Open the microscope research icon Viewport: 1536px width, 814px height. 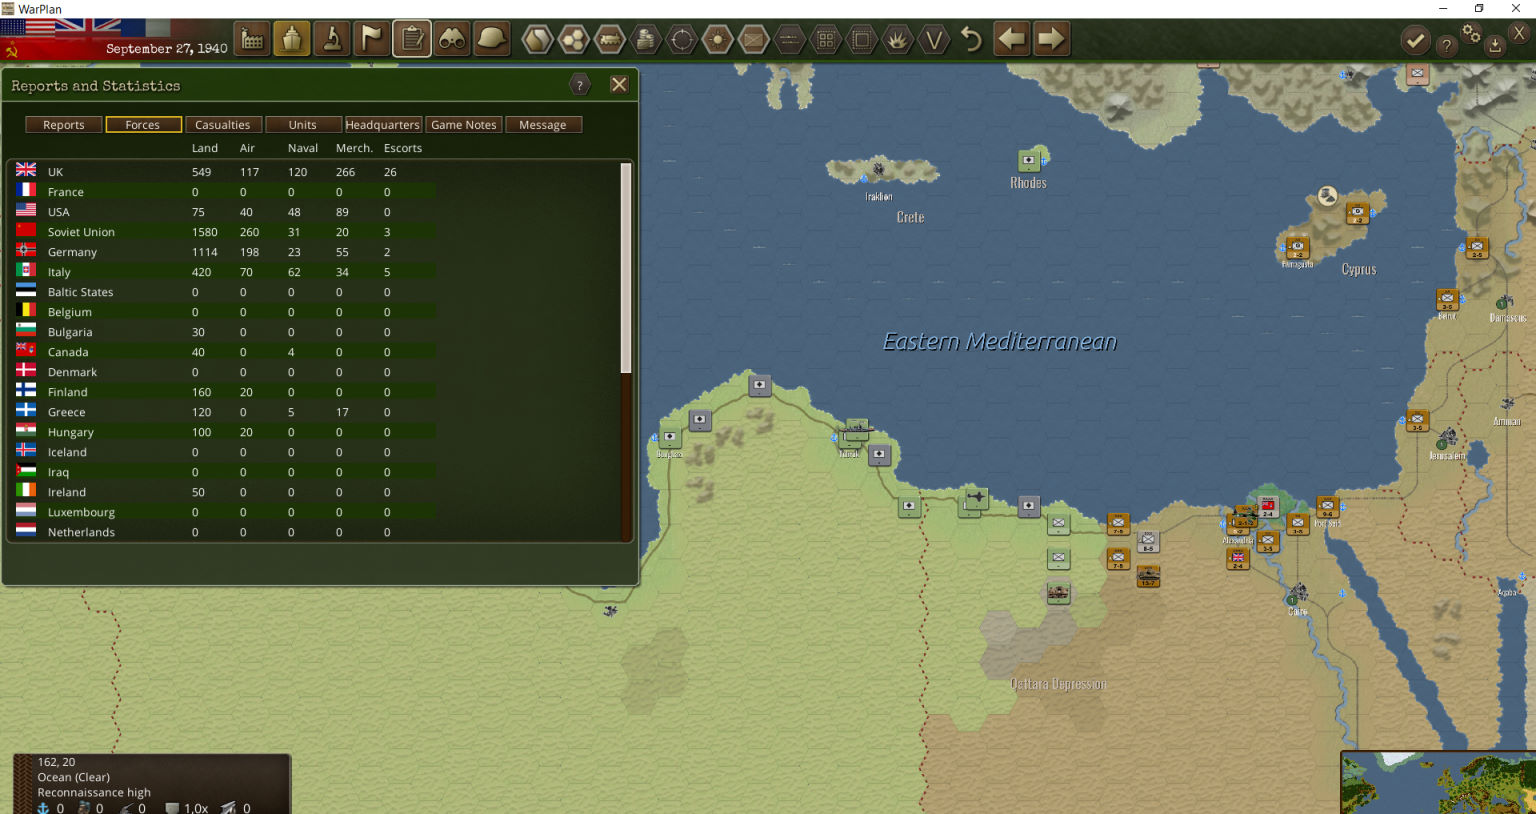tap(332, 40)
